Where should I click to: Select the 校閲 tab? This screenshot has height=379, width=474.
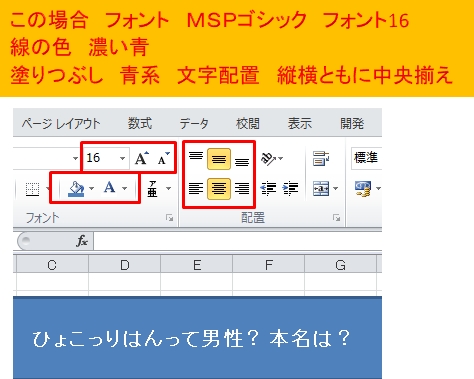(x=248, y=124)
